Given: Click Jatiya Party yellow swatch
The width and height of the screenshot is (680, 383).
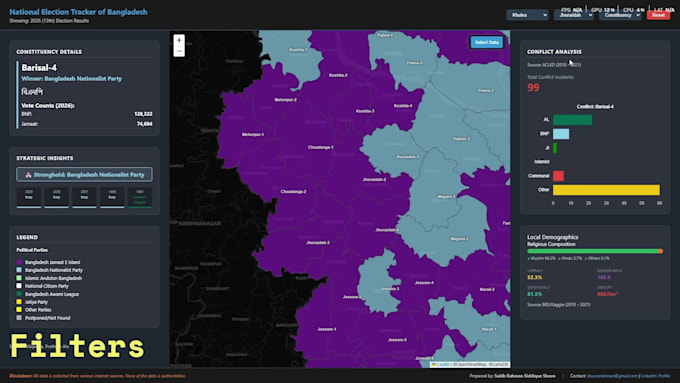Looking at the screenshot, I should (x=19, y=302).
